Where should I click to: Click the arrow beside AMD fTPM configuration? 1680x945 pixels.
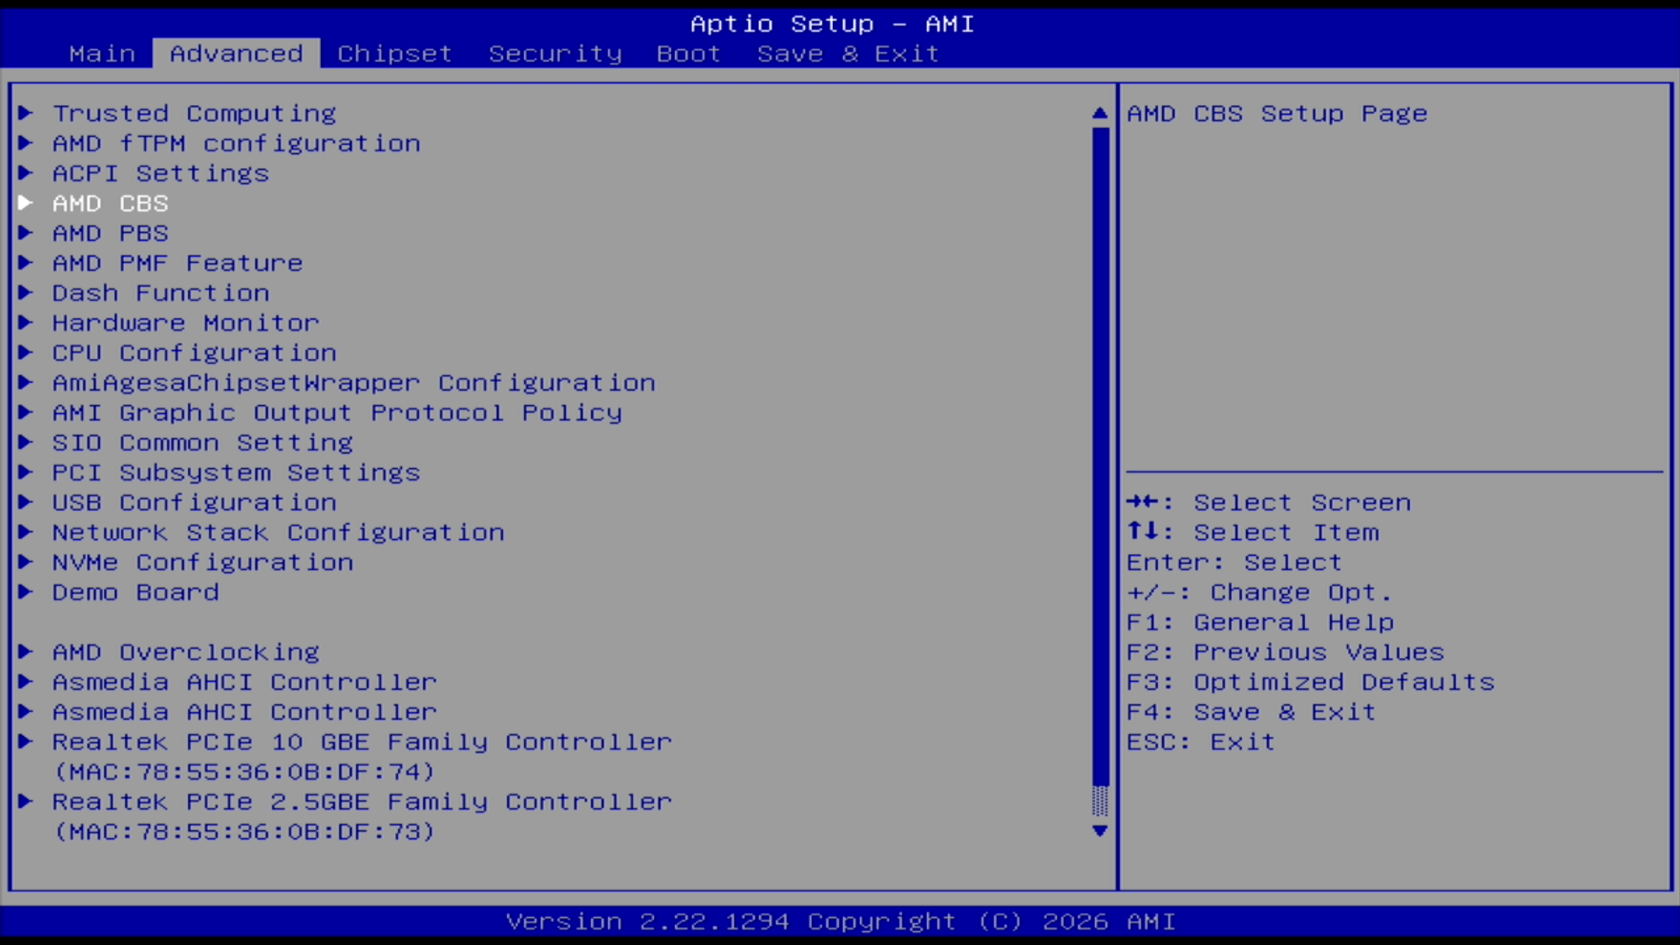click(26, 143)
